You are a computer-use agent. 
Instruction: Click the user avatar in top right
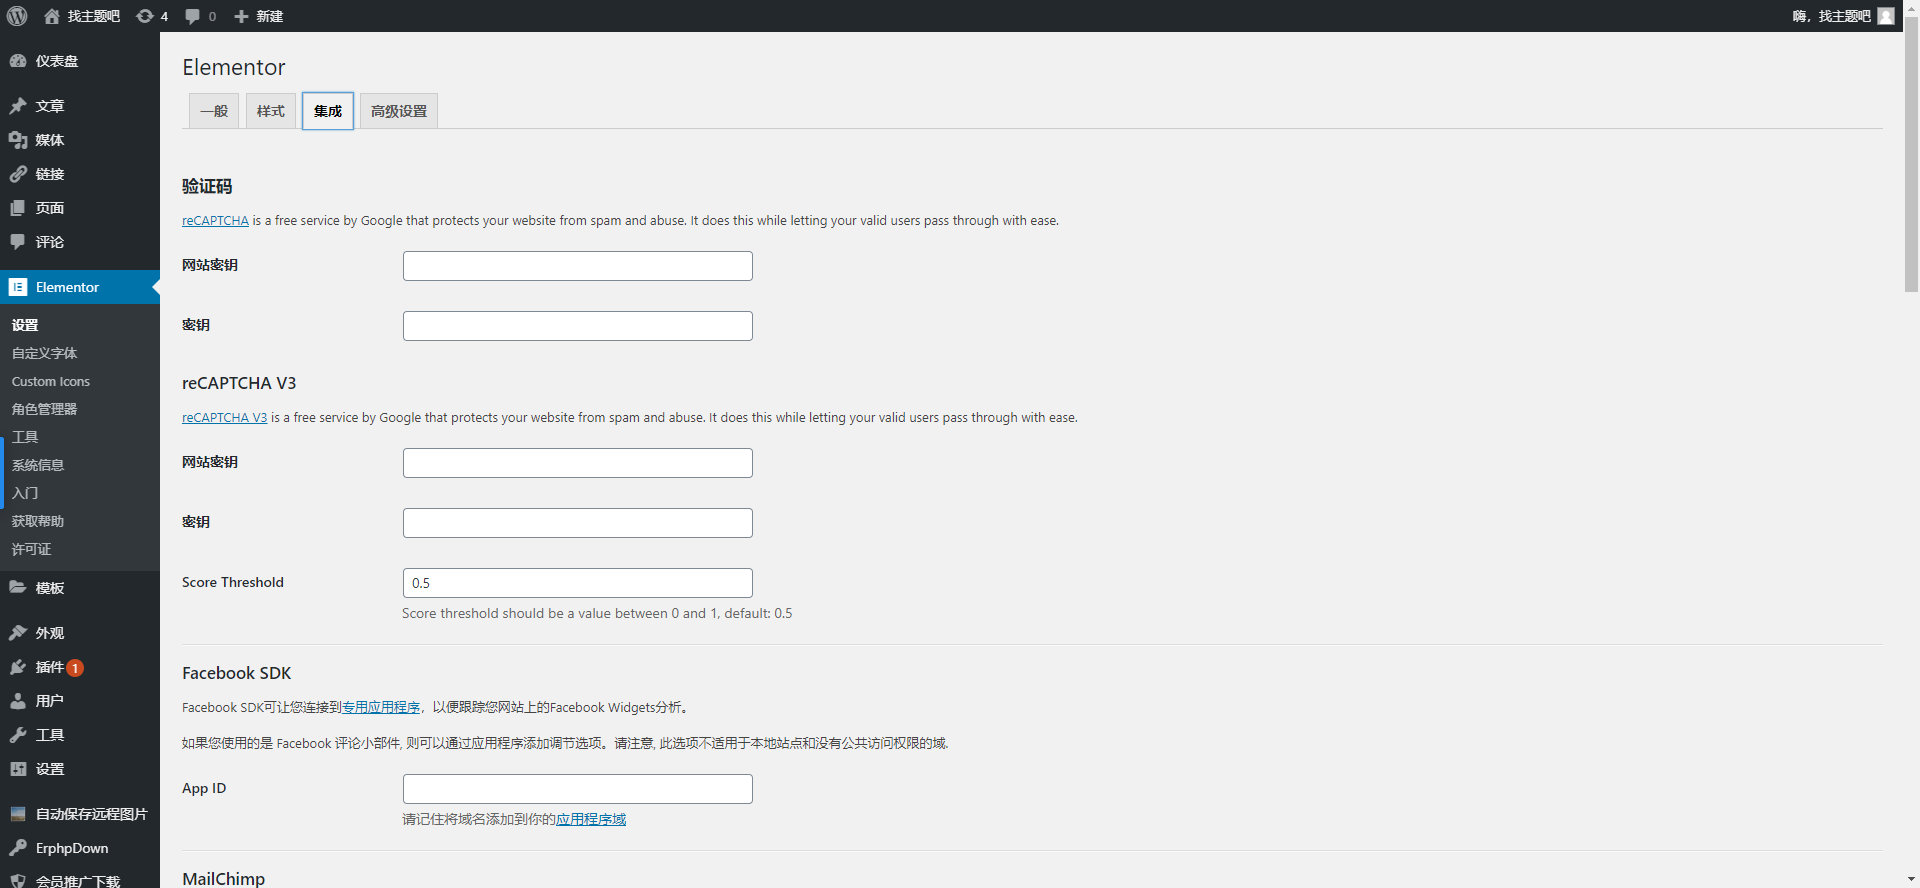point(1886,16)
